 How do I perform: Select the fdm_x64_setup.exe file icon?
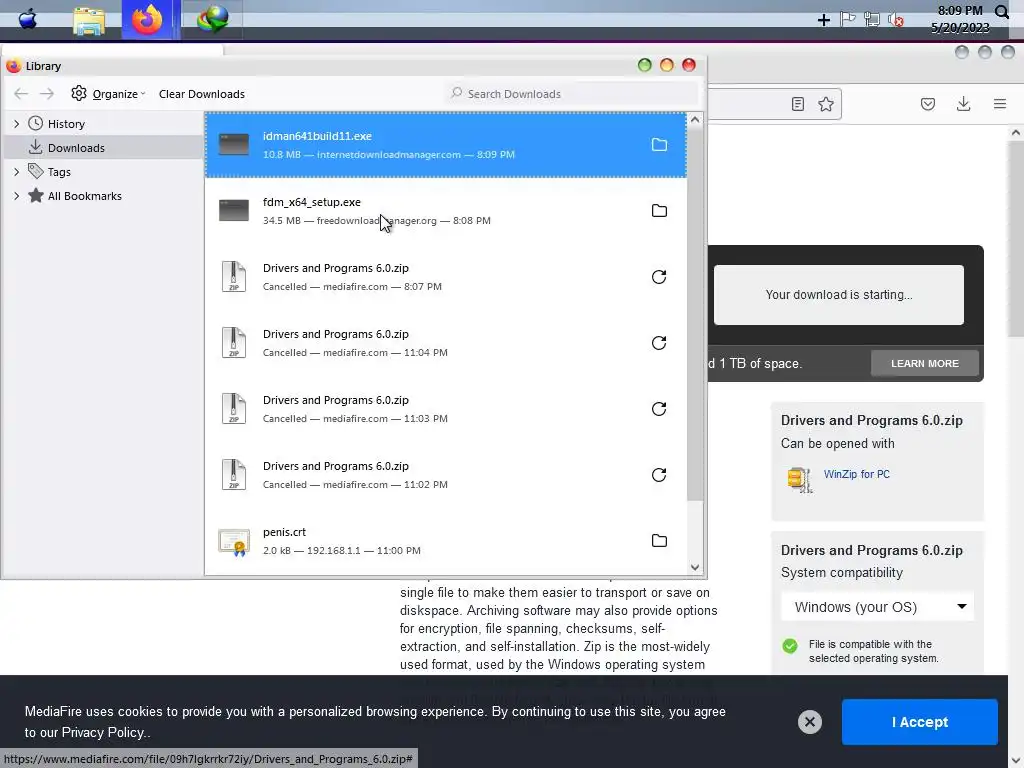tap(234, 210)
